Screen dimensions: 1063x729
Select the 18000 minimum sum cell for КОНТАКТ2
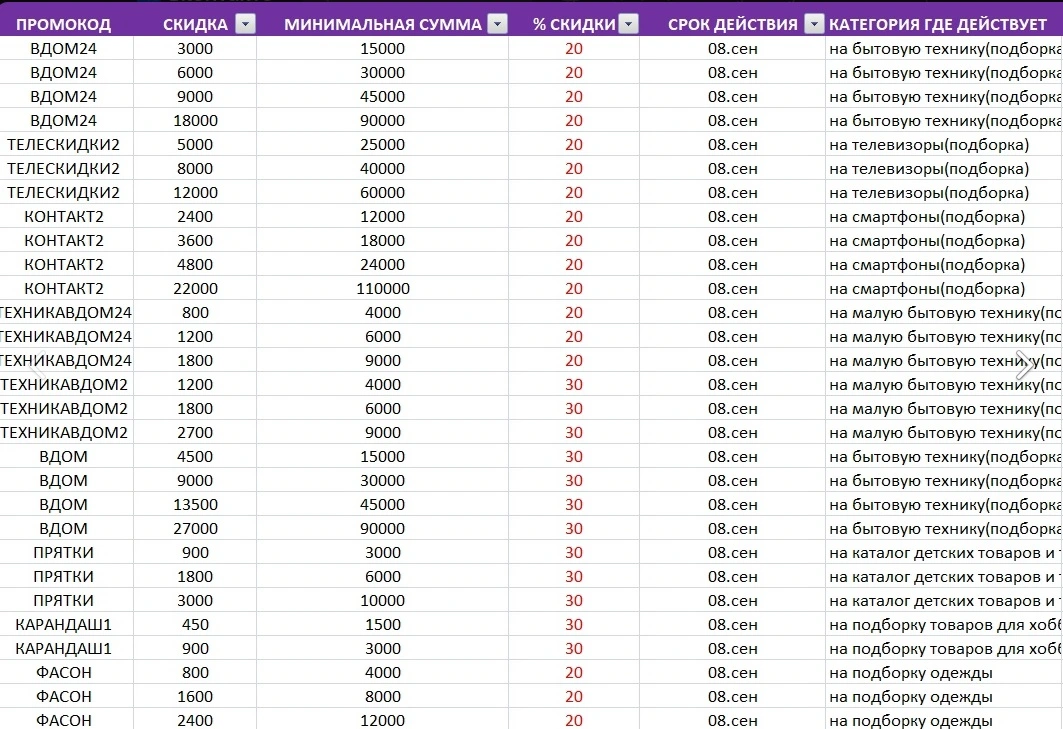pos(382,241)
